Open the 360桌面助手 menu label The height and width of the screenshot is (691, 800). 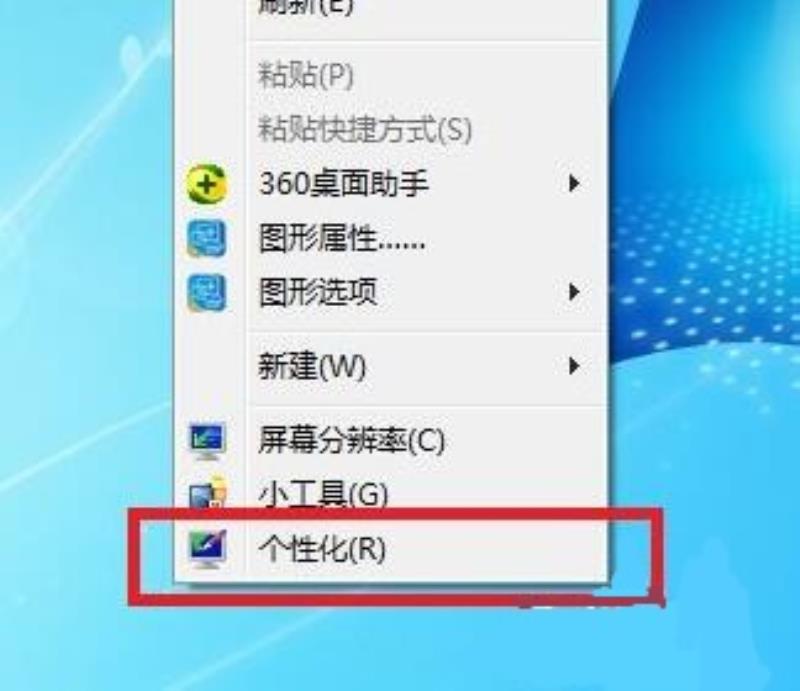pyautogui.click(x=343, y=184)
